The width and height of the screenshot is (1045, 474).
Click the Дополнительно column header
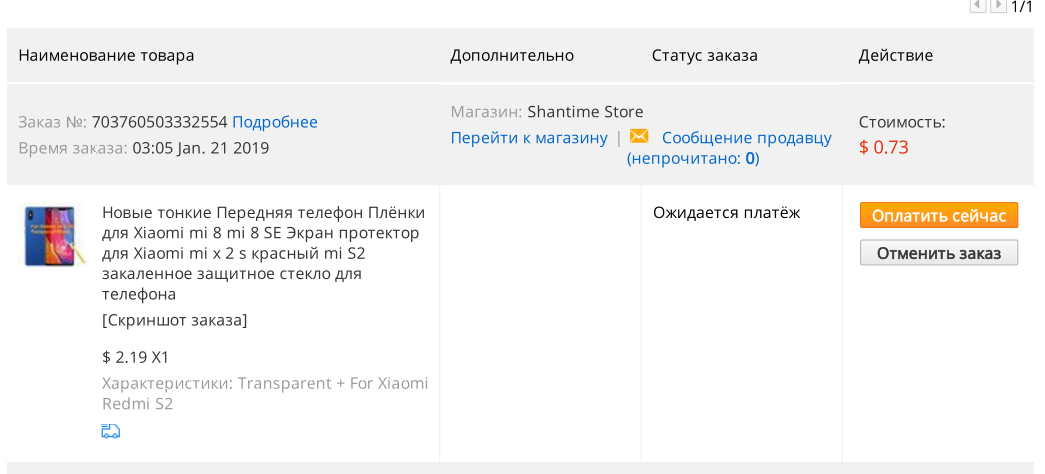coord(512,55)
